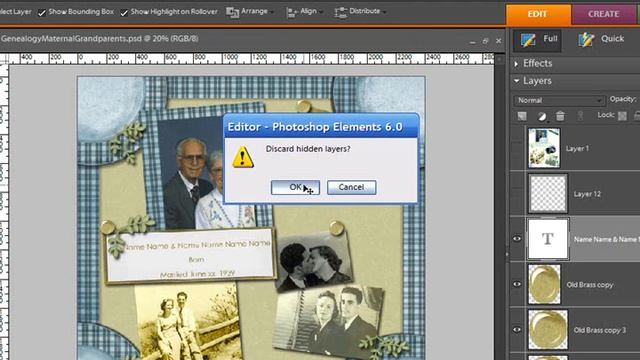Open the Align dropdown
The height and width of the screenshot is (360, 640).
pyautogui.click(x=304, y=12)
